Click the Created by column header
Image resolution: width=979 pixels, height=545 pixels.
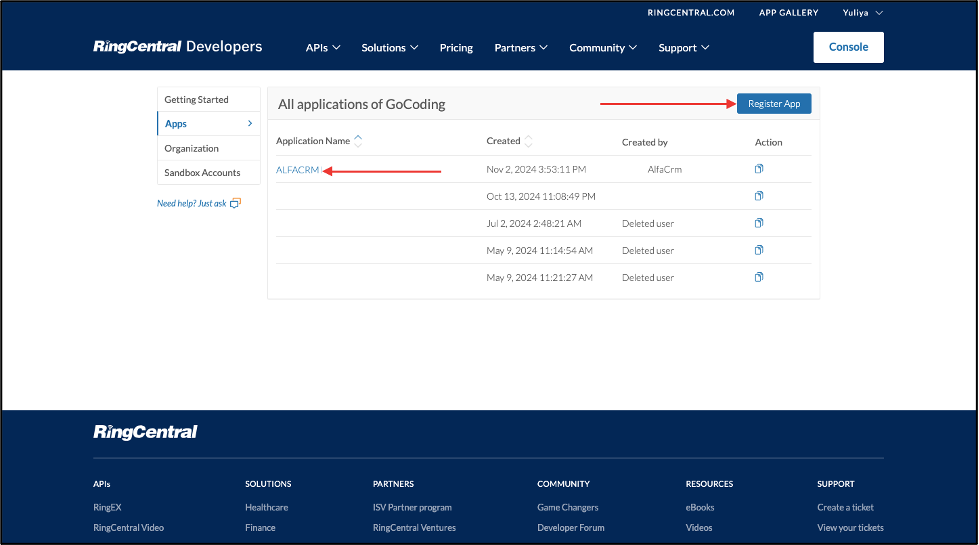click(644, 142)
